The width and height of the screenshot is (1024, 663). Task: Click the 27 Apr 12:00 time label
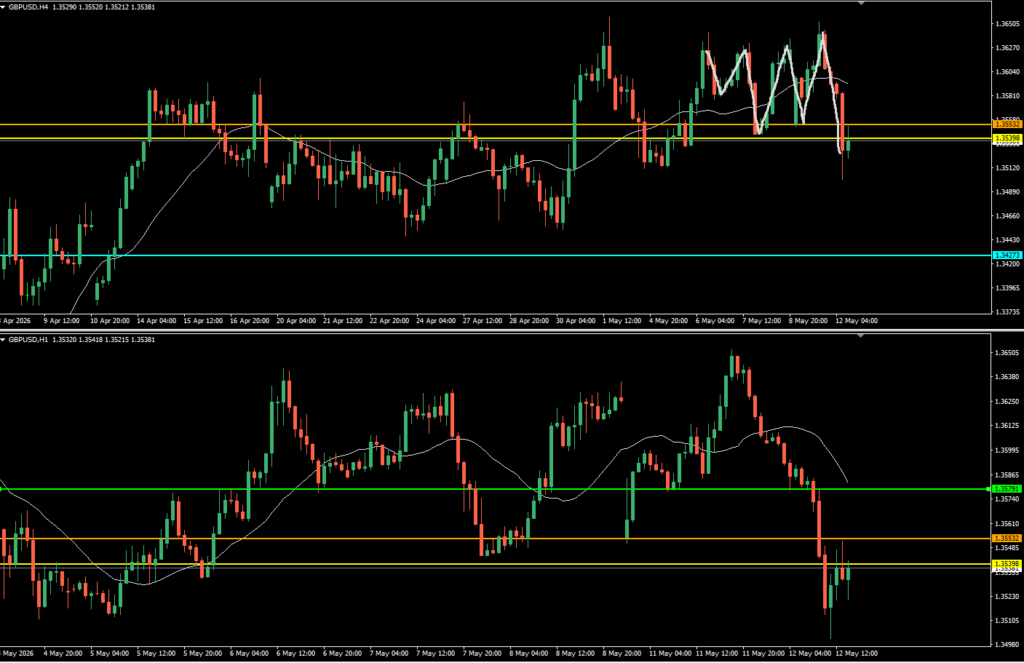point(483,321)
